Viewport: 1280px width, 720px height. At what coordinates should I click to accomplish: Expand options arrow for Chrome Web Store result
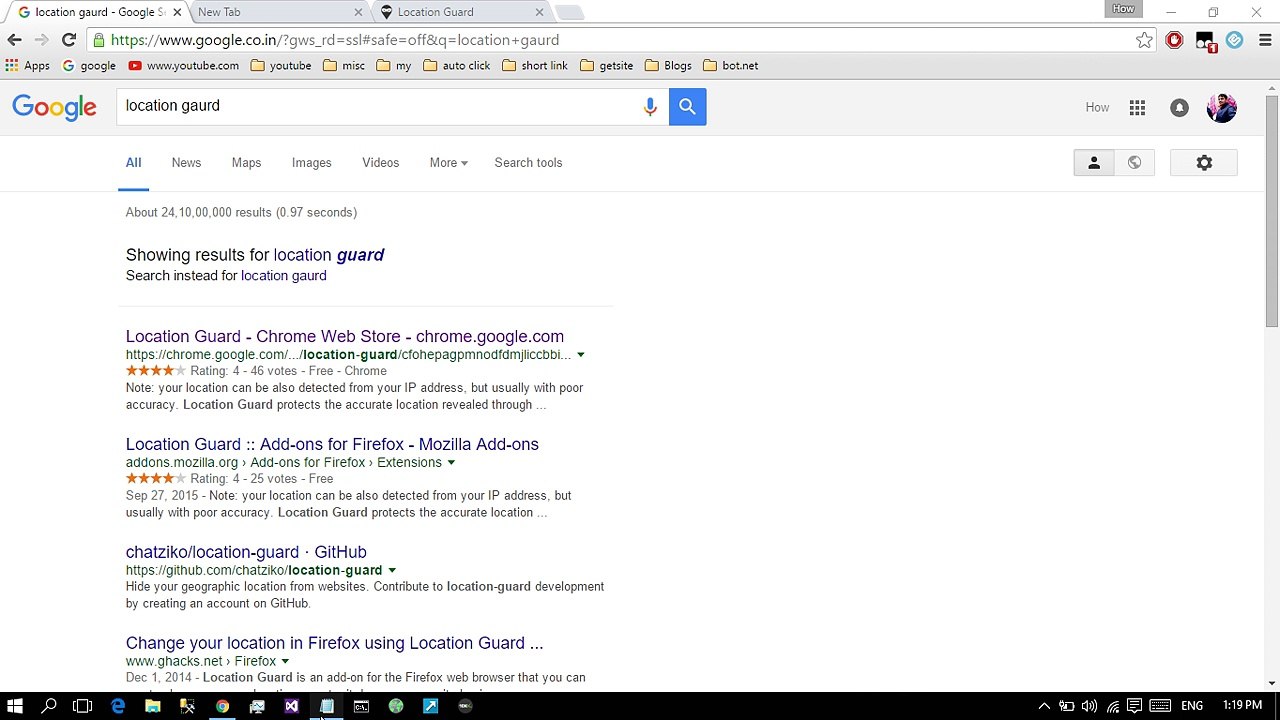[580, 355]
